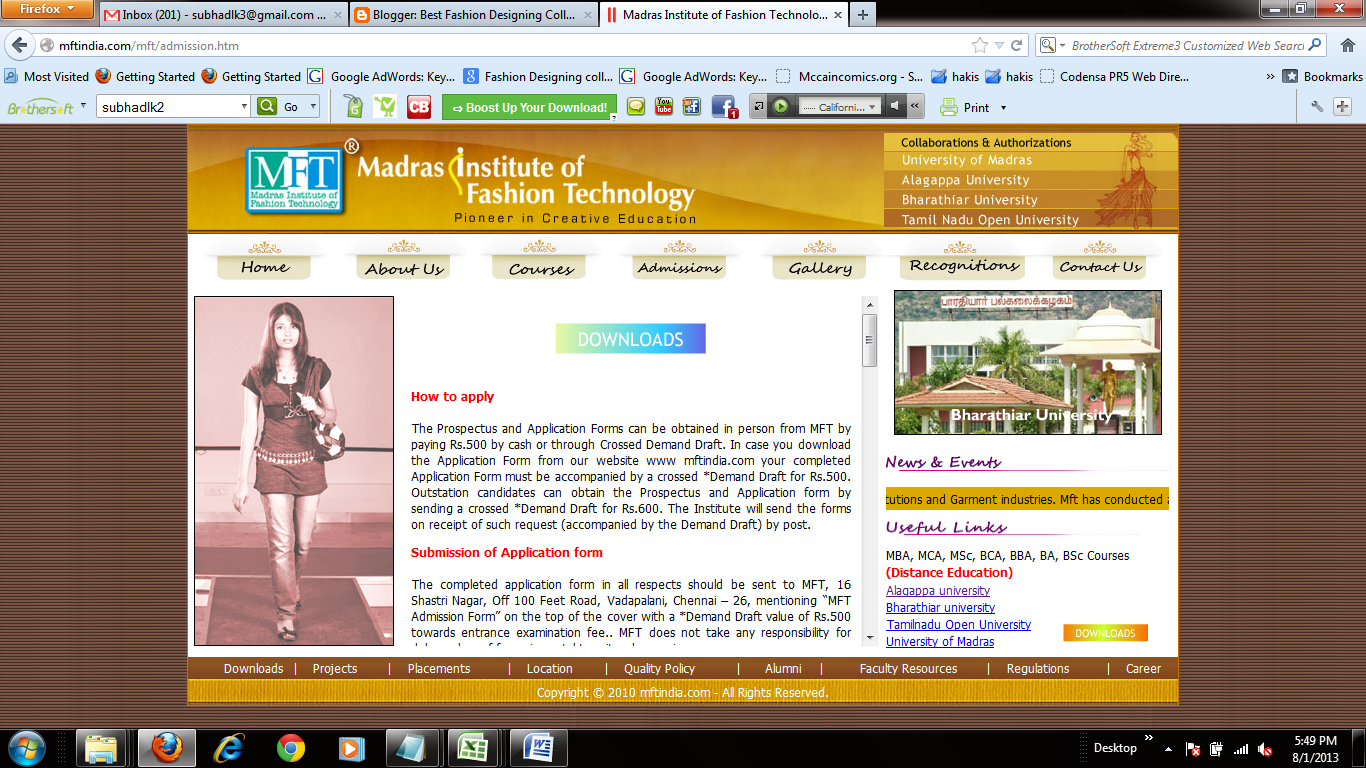Open Internet Explorer from taskbar
The image size is (1366, 768).
click(x=229, y=747)
